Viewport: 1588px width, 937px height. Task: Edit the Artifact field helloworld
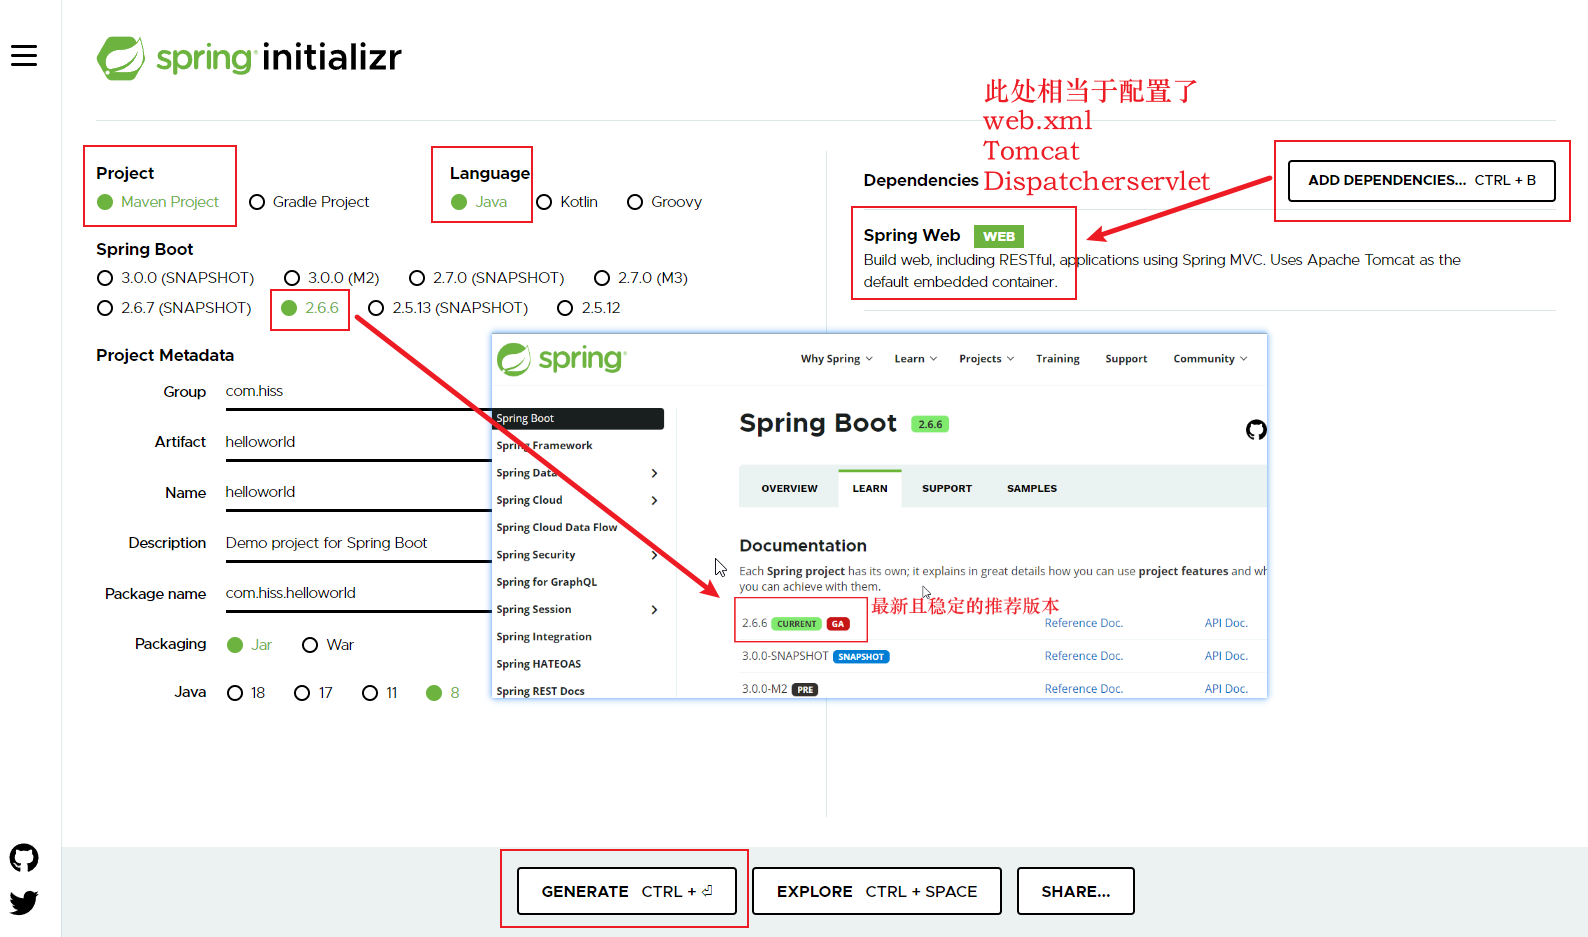point(358,442)
